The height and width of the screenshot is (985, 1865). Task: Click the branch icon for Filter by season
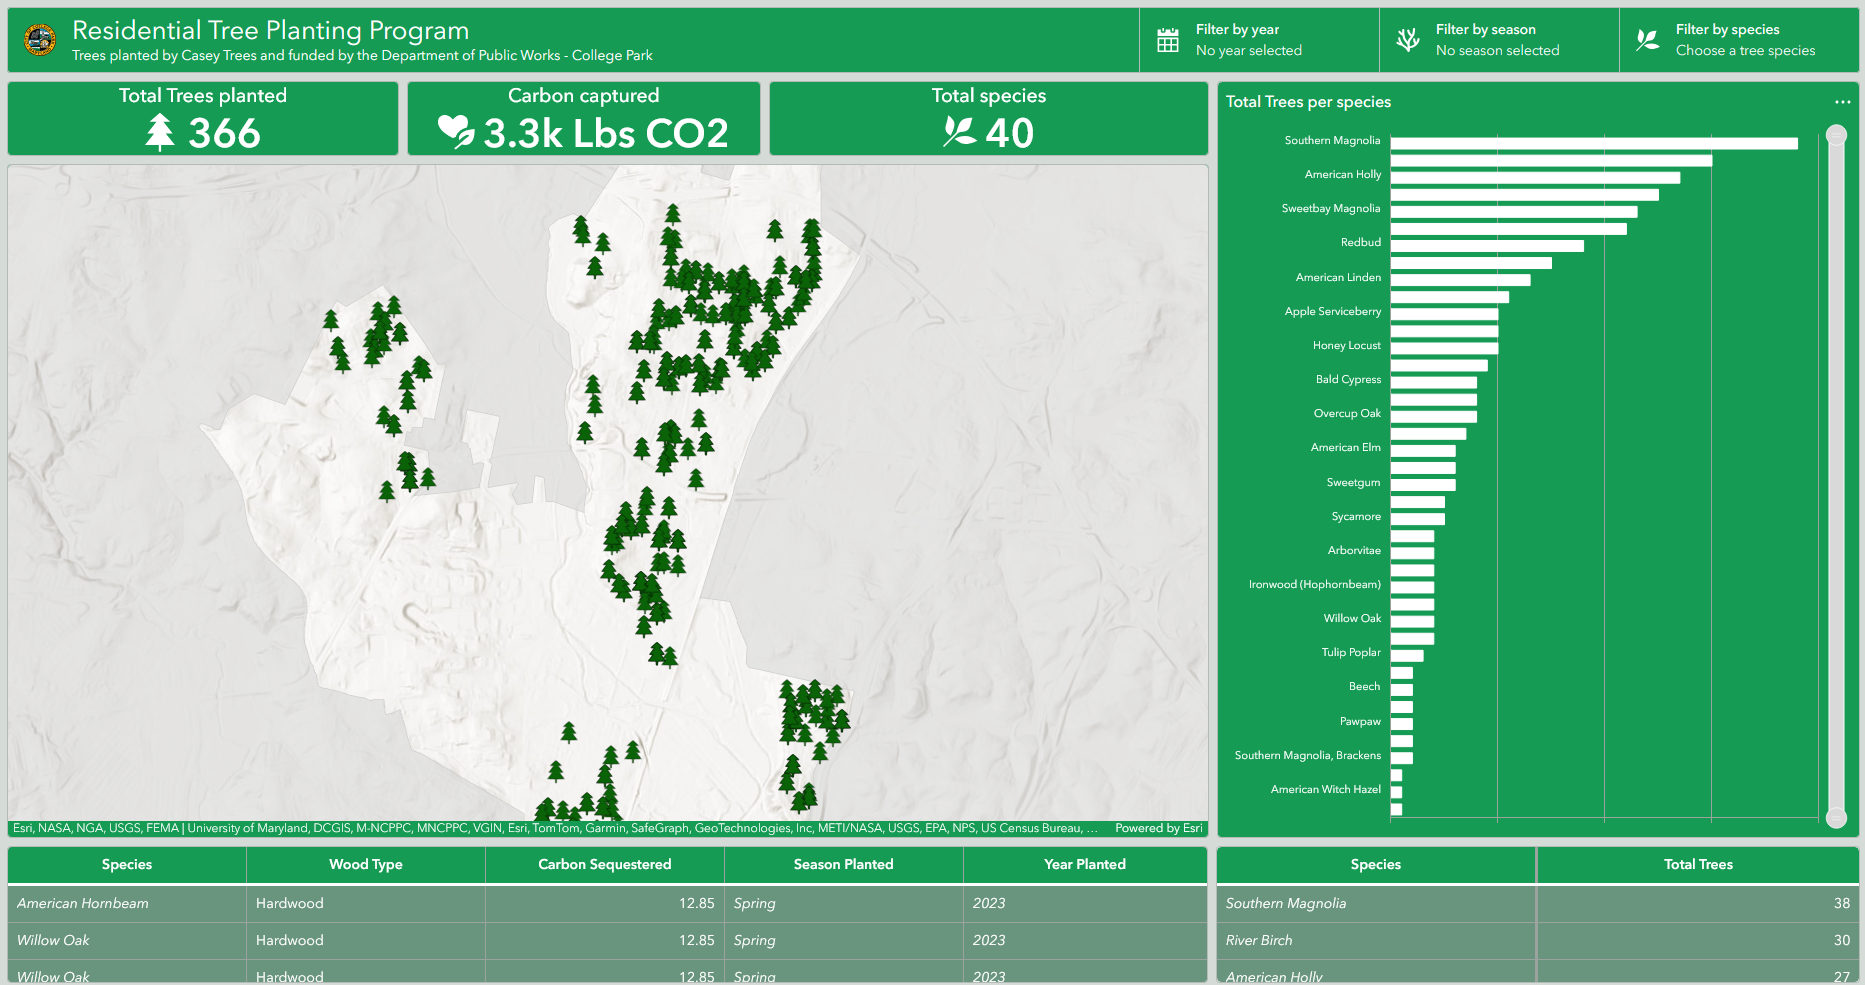1408,39
